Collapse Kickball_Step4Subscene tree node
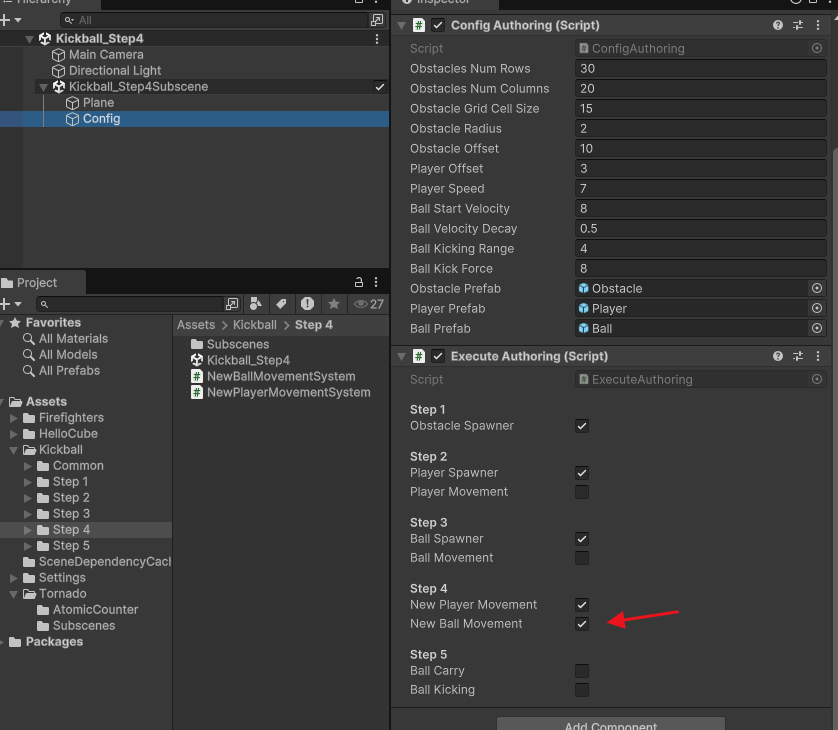Viewport: 838px width, 730px height. [44, 87]
